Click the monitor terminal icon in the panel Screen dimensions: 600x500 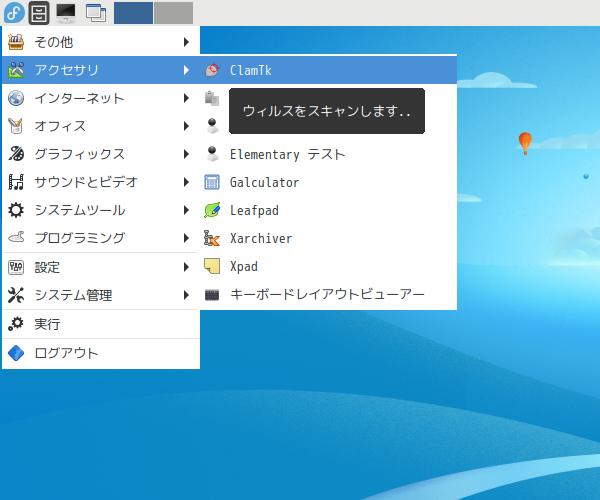pyautogui.click(x=66, y=13)
